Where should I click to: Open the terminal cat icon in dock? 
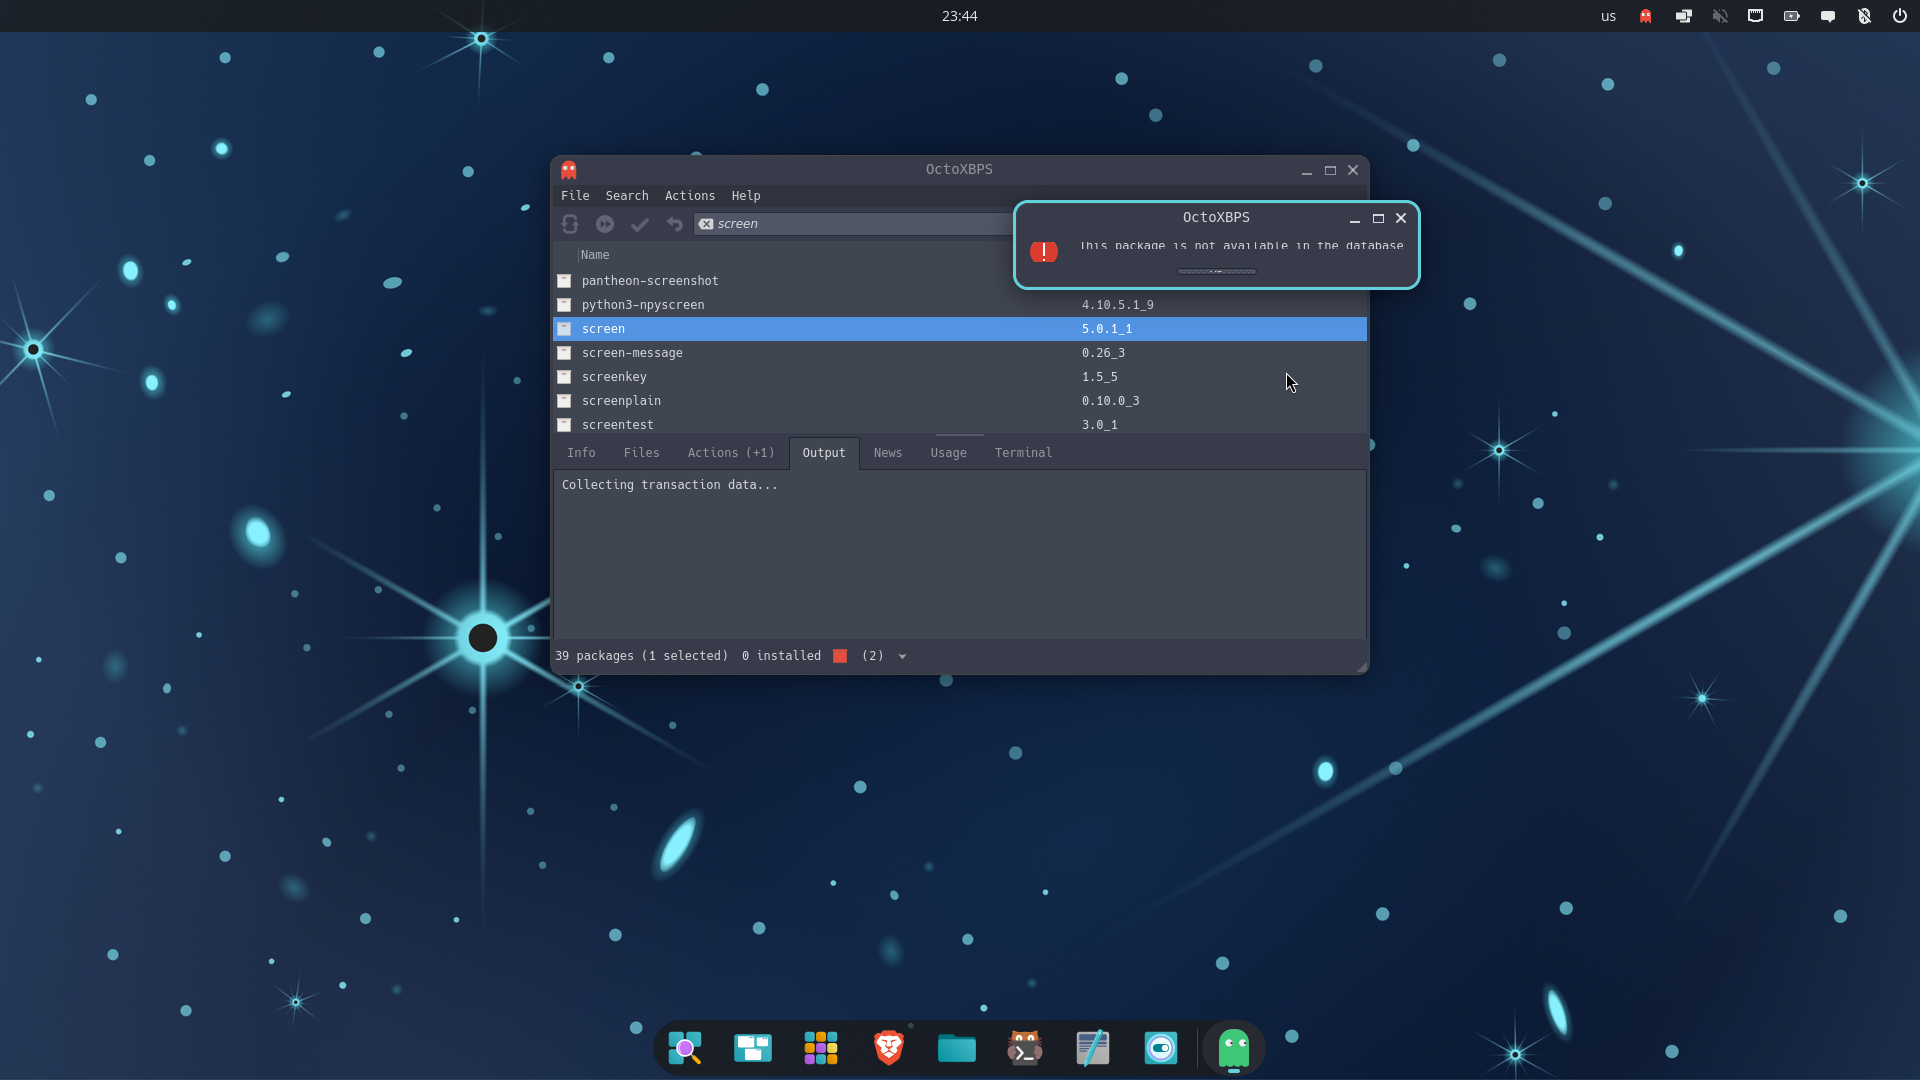[x=1025, y=1047]
